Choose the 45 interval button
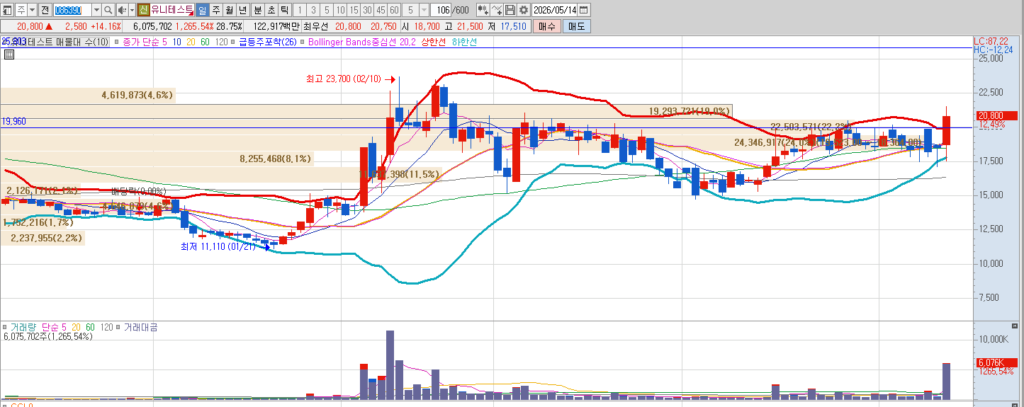 [x=381, y=10]
